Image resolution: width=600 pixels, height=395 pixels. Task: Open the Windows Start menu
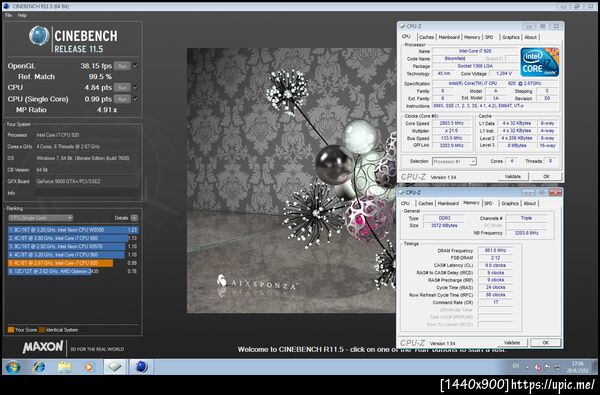pyautogui.click(x=13, y=367)
